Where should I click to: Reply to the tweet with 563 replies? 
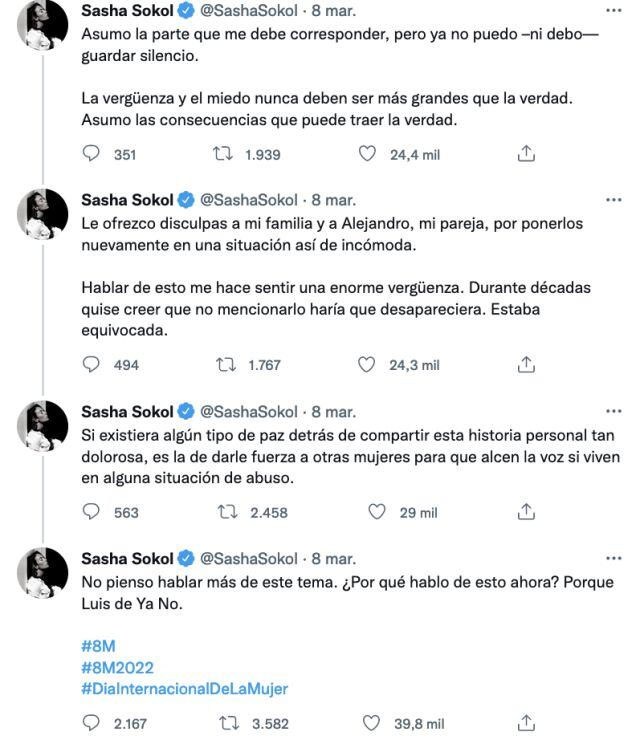tap(92, 512)
